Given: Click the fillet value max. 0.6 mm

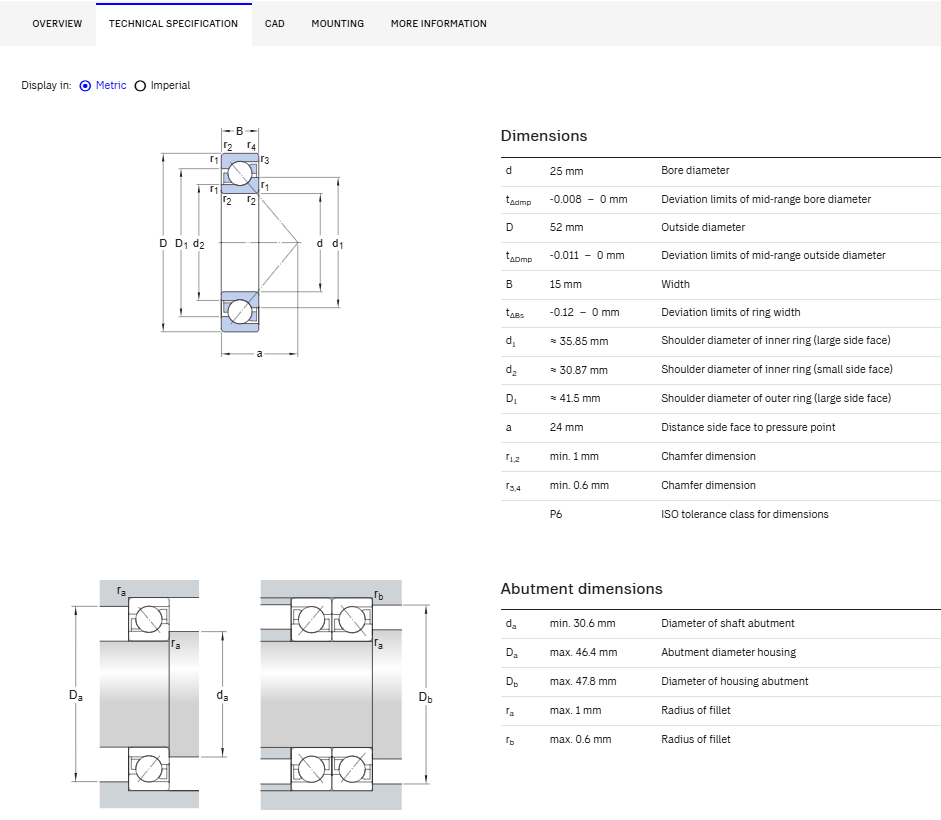Looking at the screenshot, I should (x=580, y=740).
